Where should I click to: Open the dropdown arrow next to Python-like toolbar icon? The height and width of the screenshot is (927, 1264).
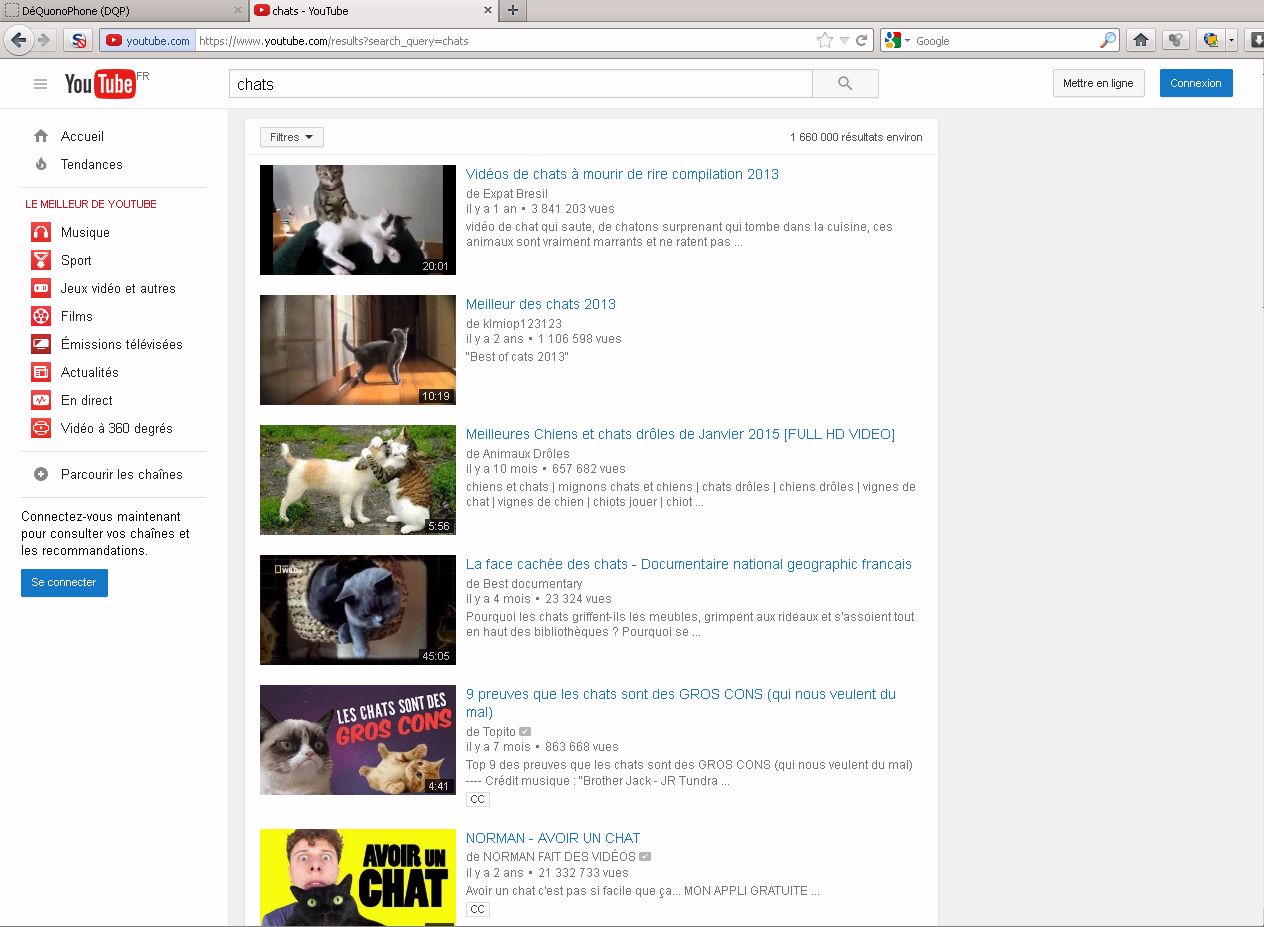coord(1232,41)
